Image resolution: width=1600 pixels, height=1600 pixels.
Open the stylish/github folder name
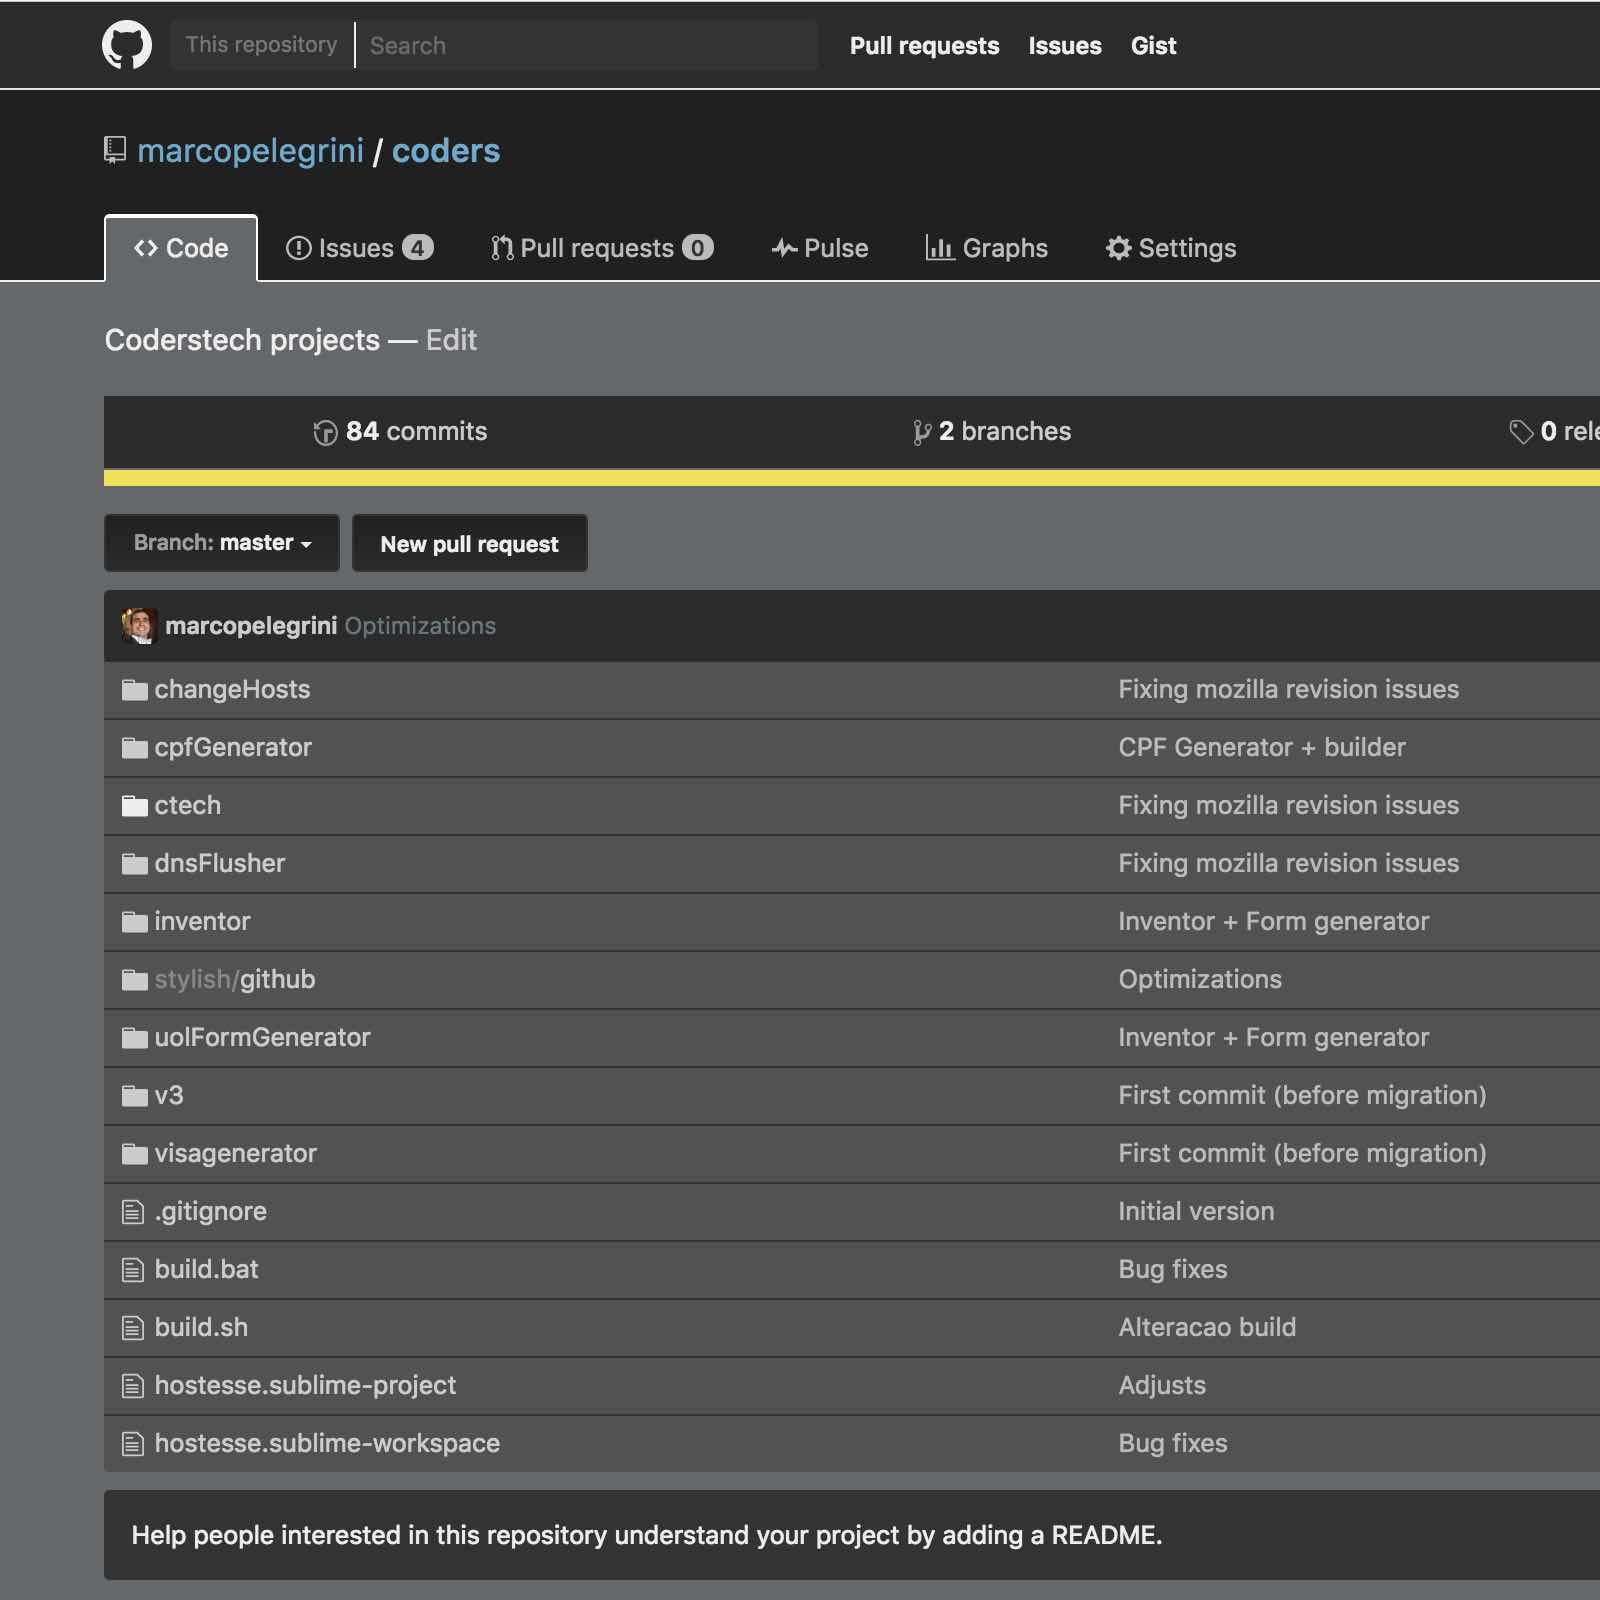[x=235, y=980]
